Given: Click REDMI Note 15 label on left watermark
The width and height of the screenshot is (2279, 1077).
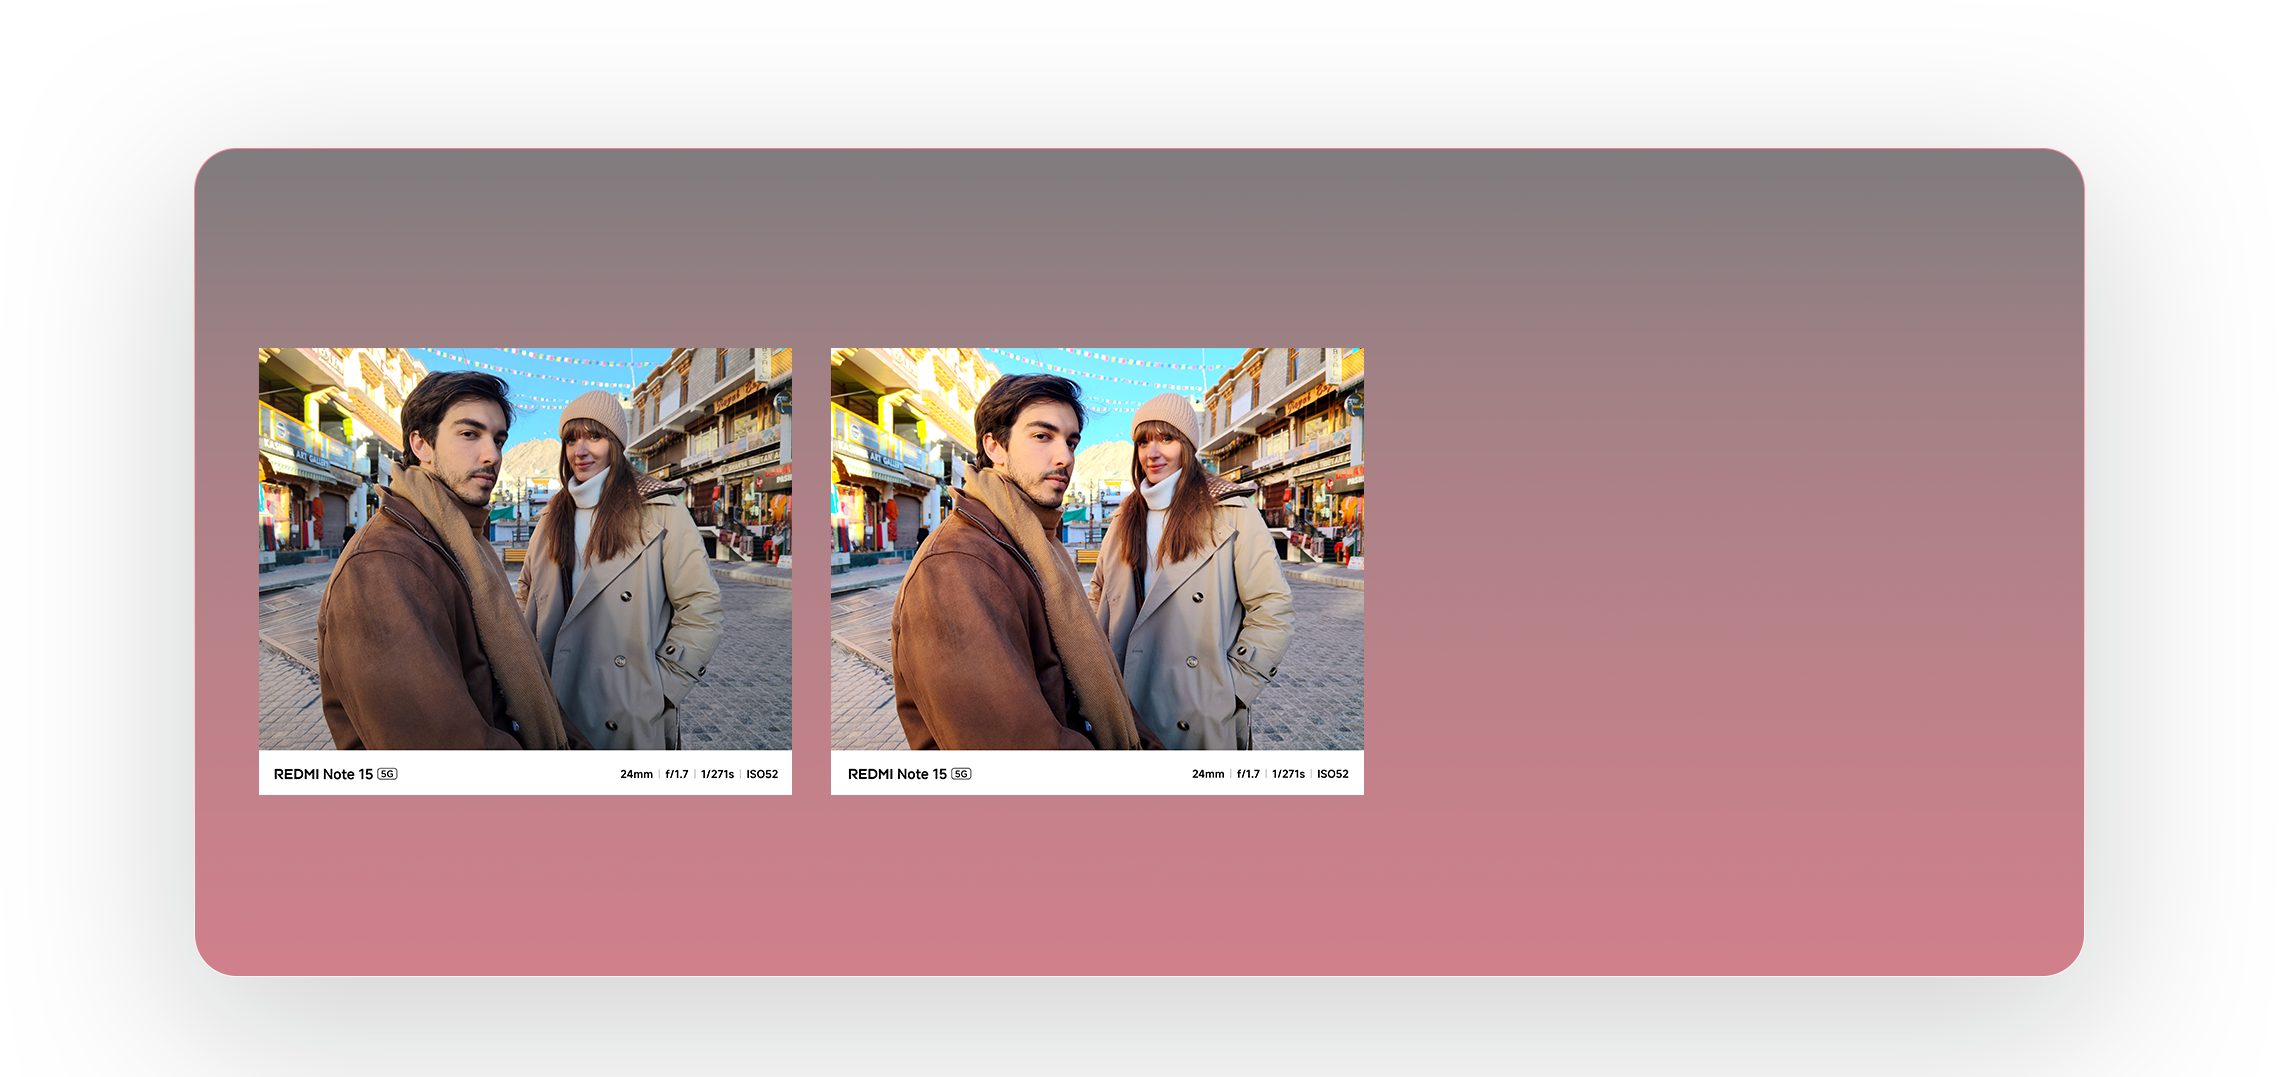Looking at the screenshot, I should tap(323, 774).
